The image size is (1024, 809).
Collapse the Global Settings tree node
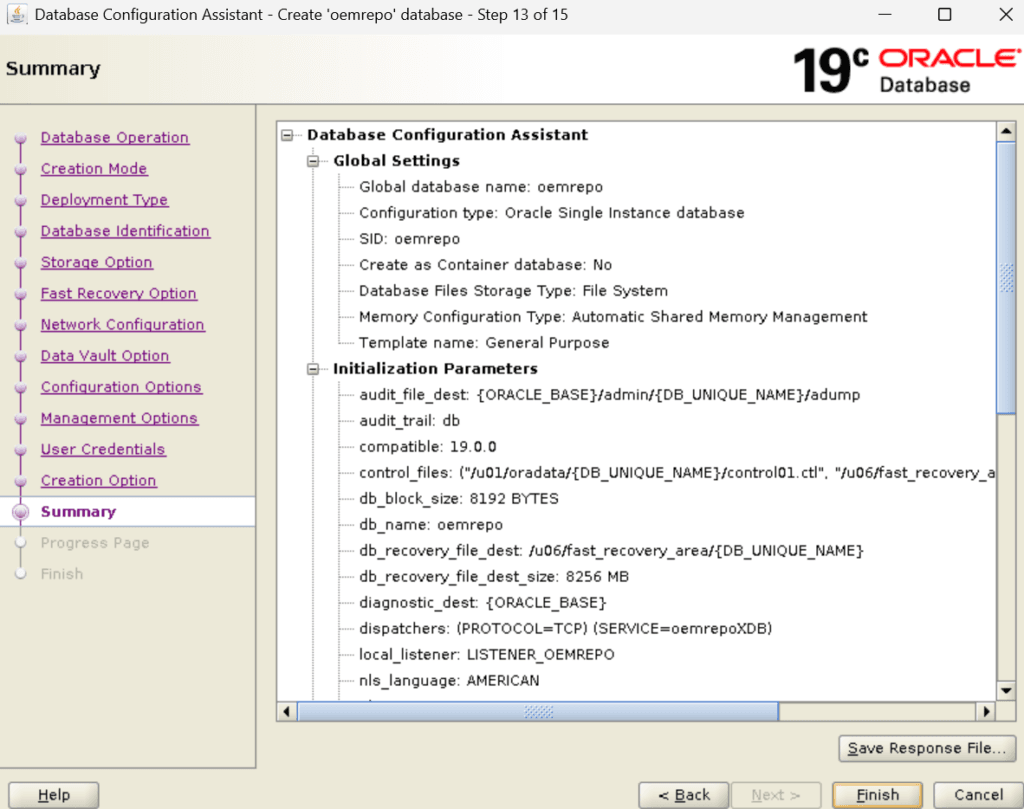(x=313, y=161)
